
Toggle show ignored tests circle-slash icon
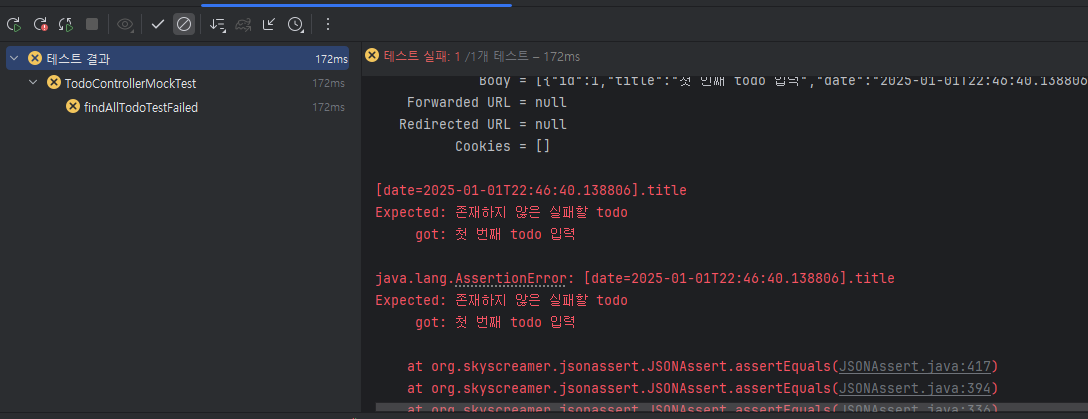(x=184, y=24)
